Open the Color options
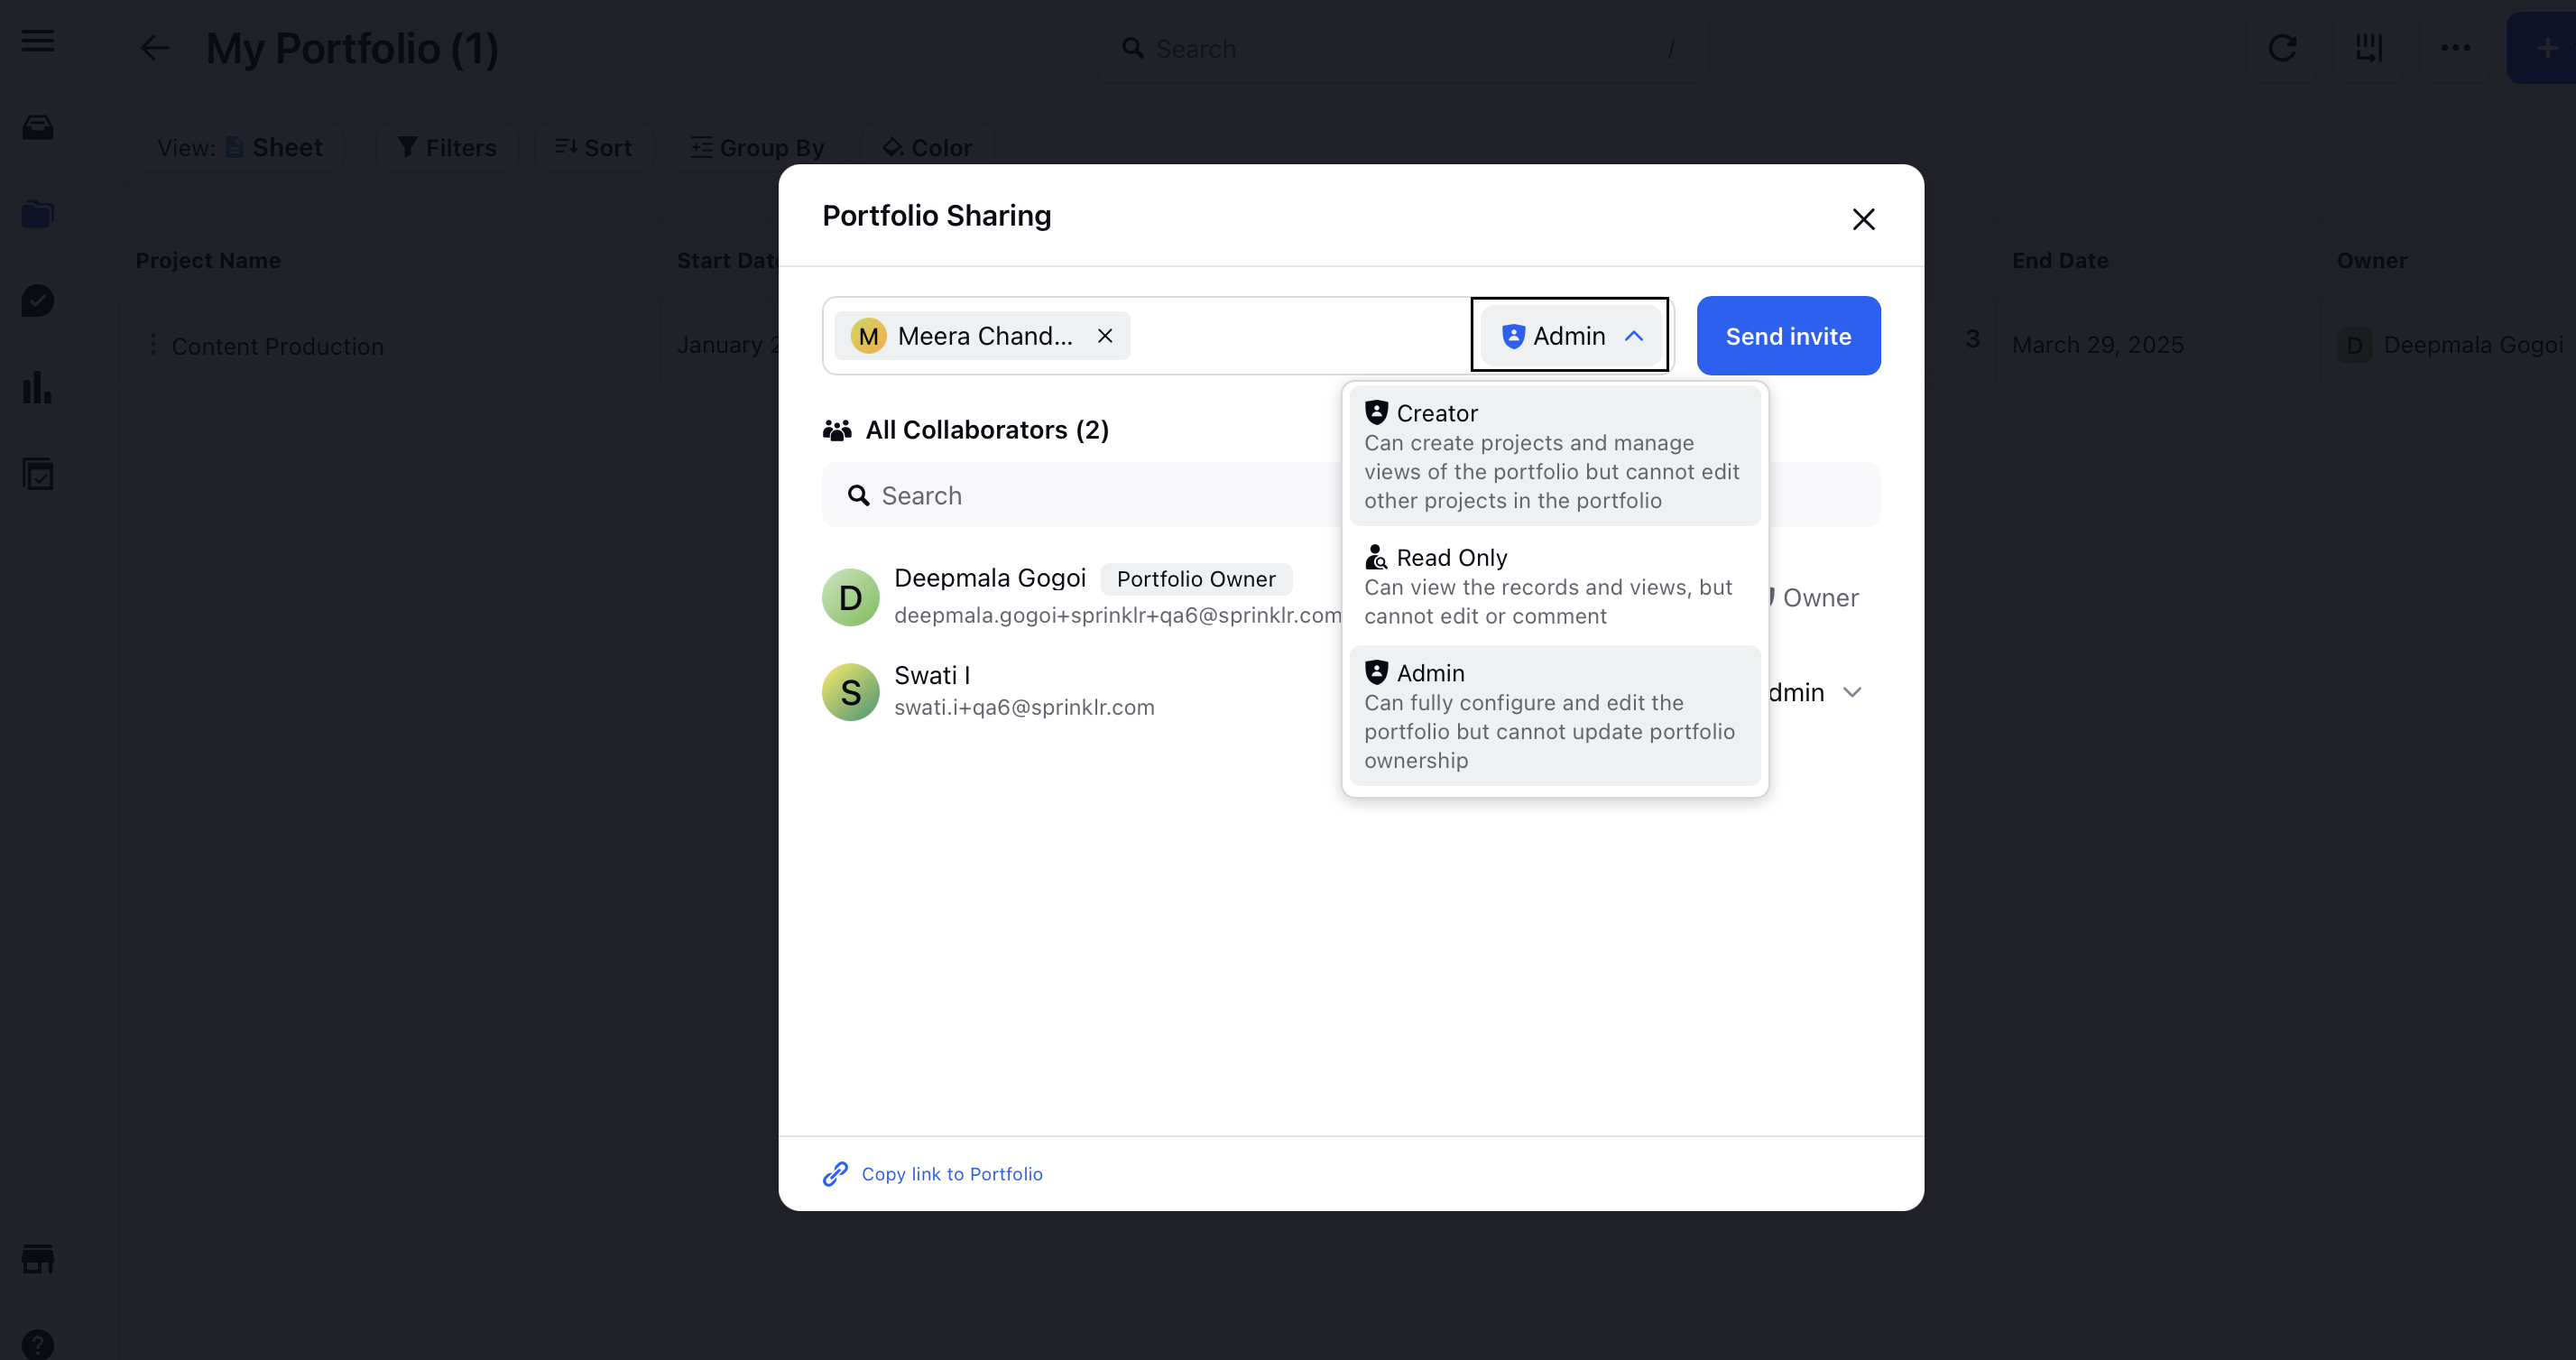This screenshot has height=1360, width=2576. [927, 148]
